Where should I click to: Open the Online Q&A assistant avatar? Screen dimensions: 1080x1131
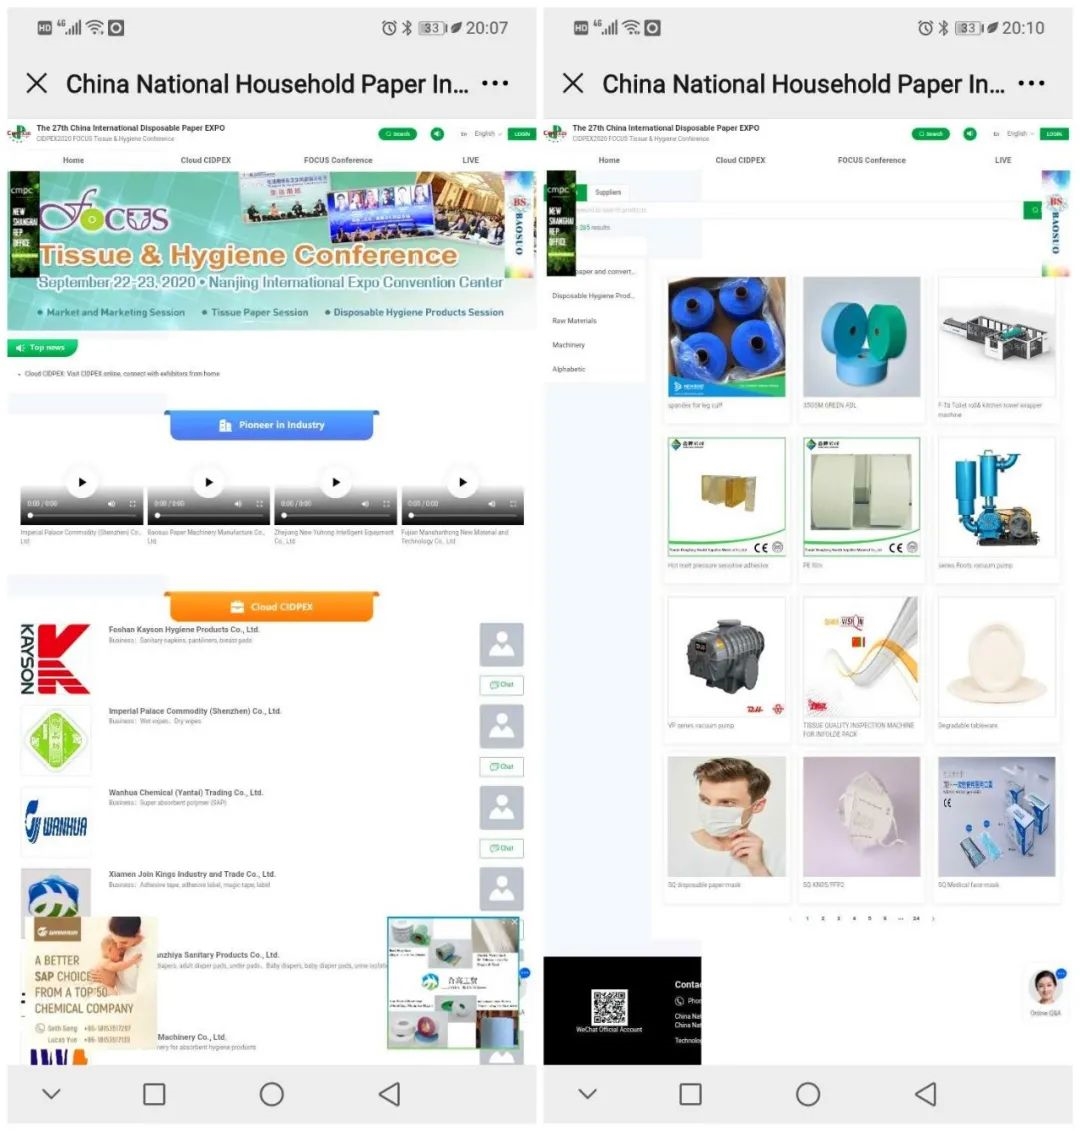1045,988
